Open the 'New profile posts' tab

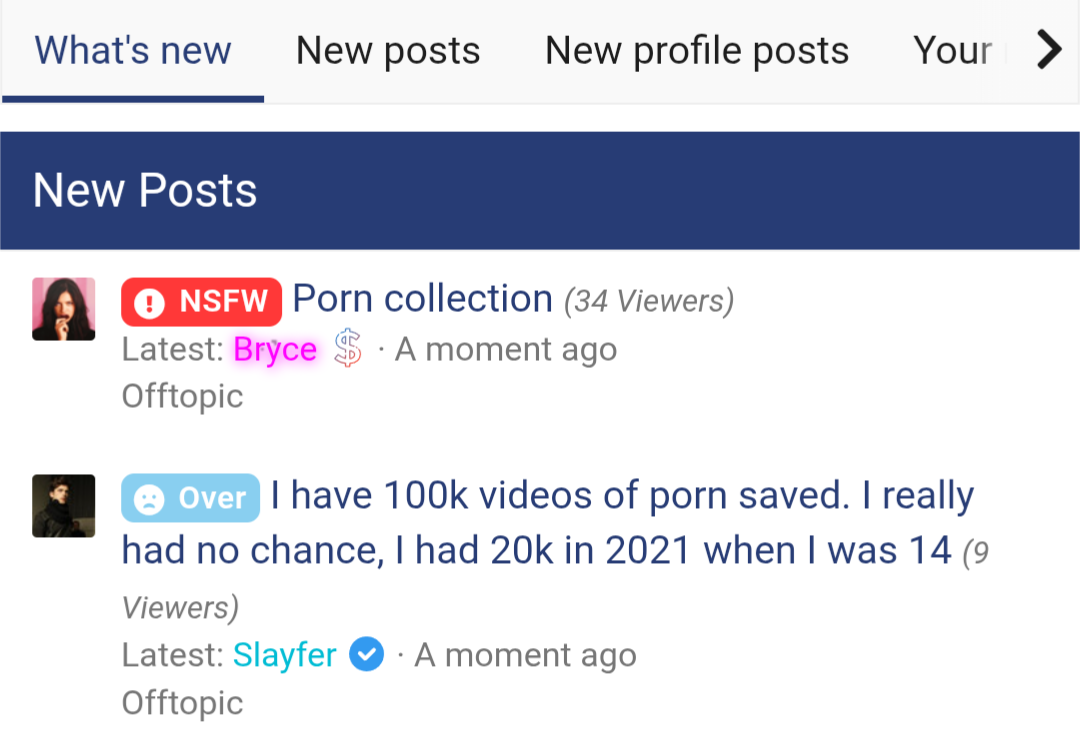point(696,50)
